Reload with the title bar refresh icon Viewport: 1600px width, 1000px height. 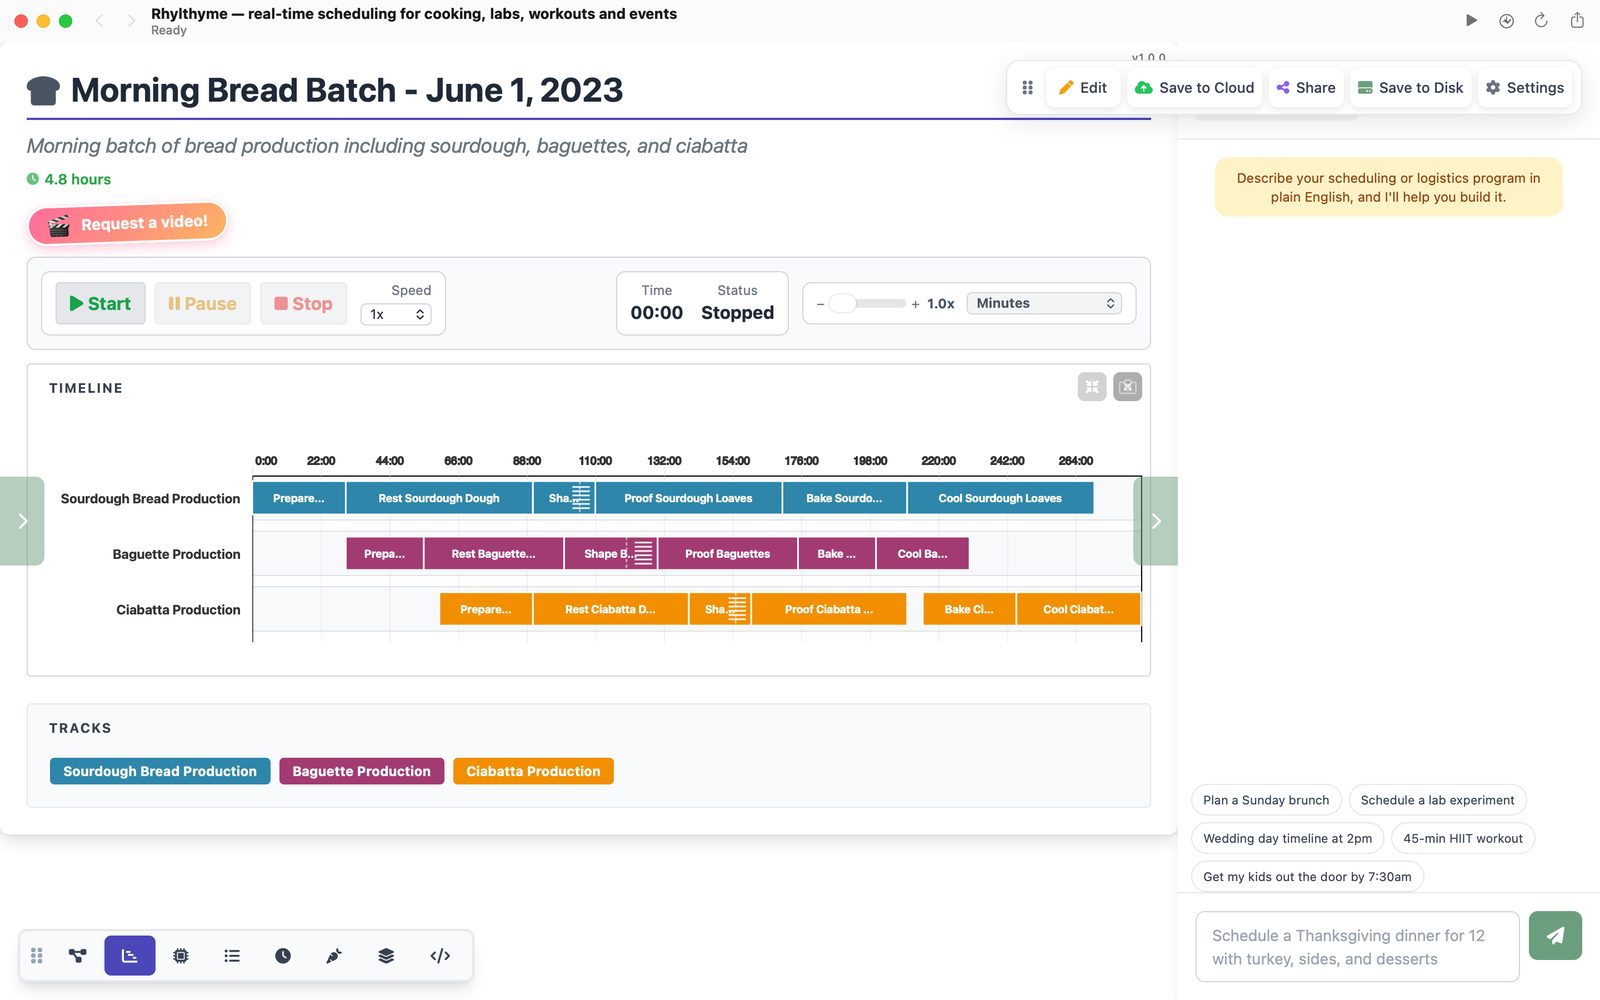click(1541, 20)
